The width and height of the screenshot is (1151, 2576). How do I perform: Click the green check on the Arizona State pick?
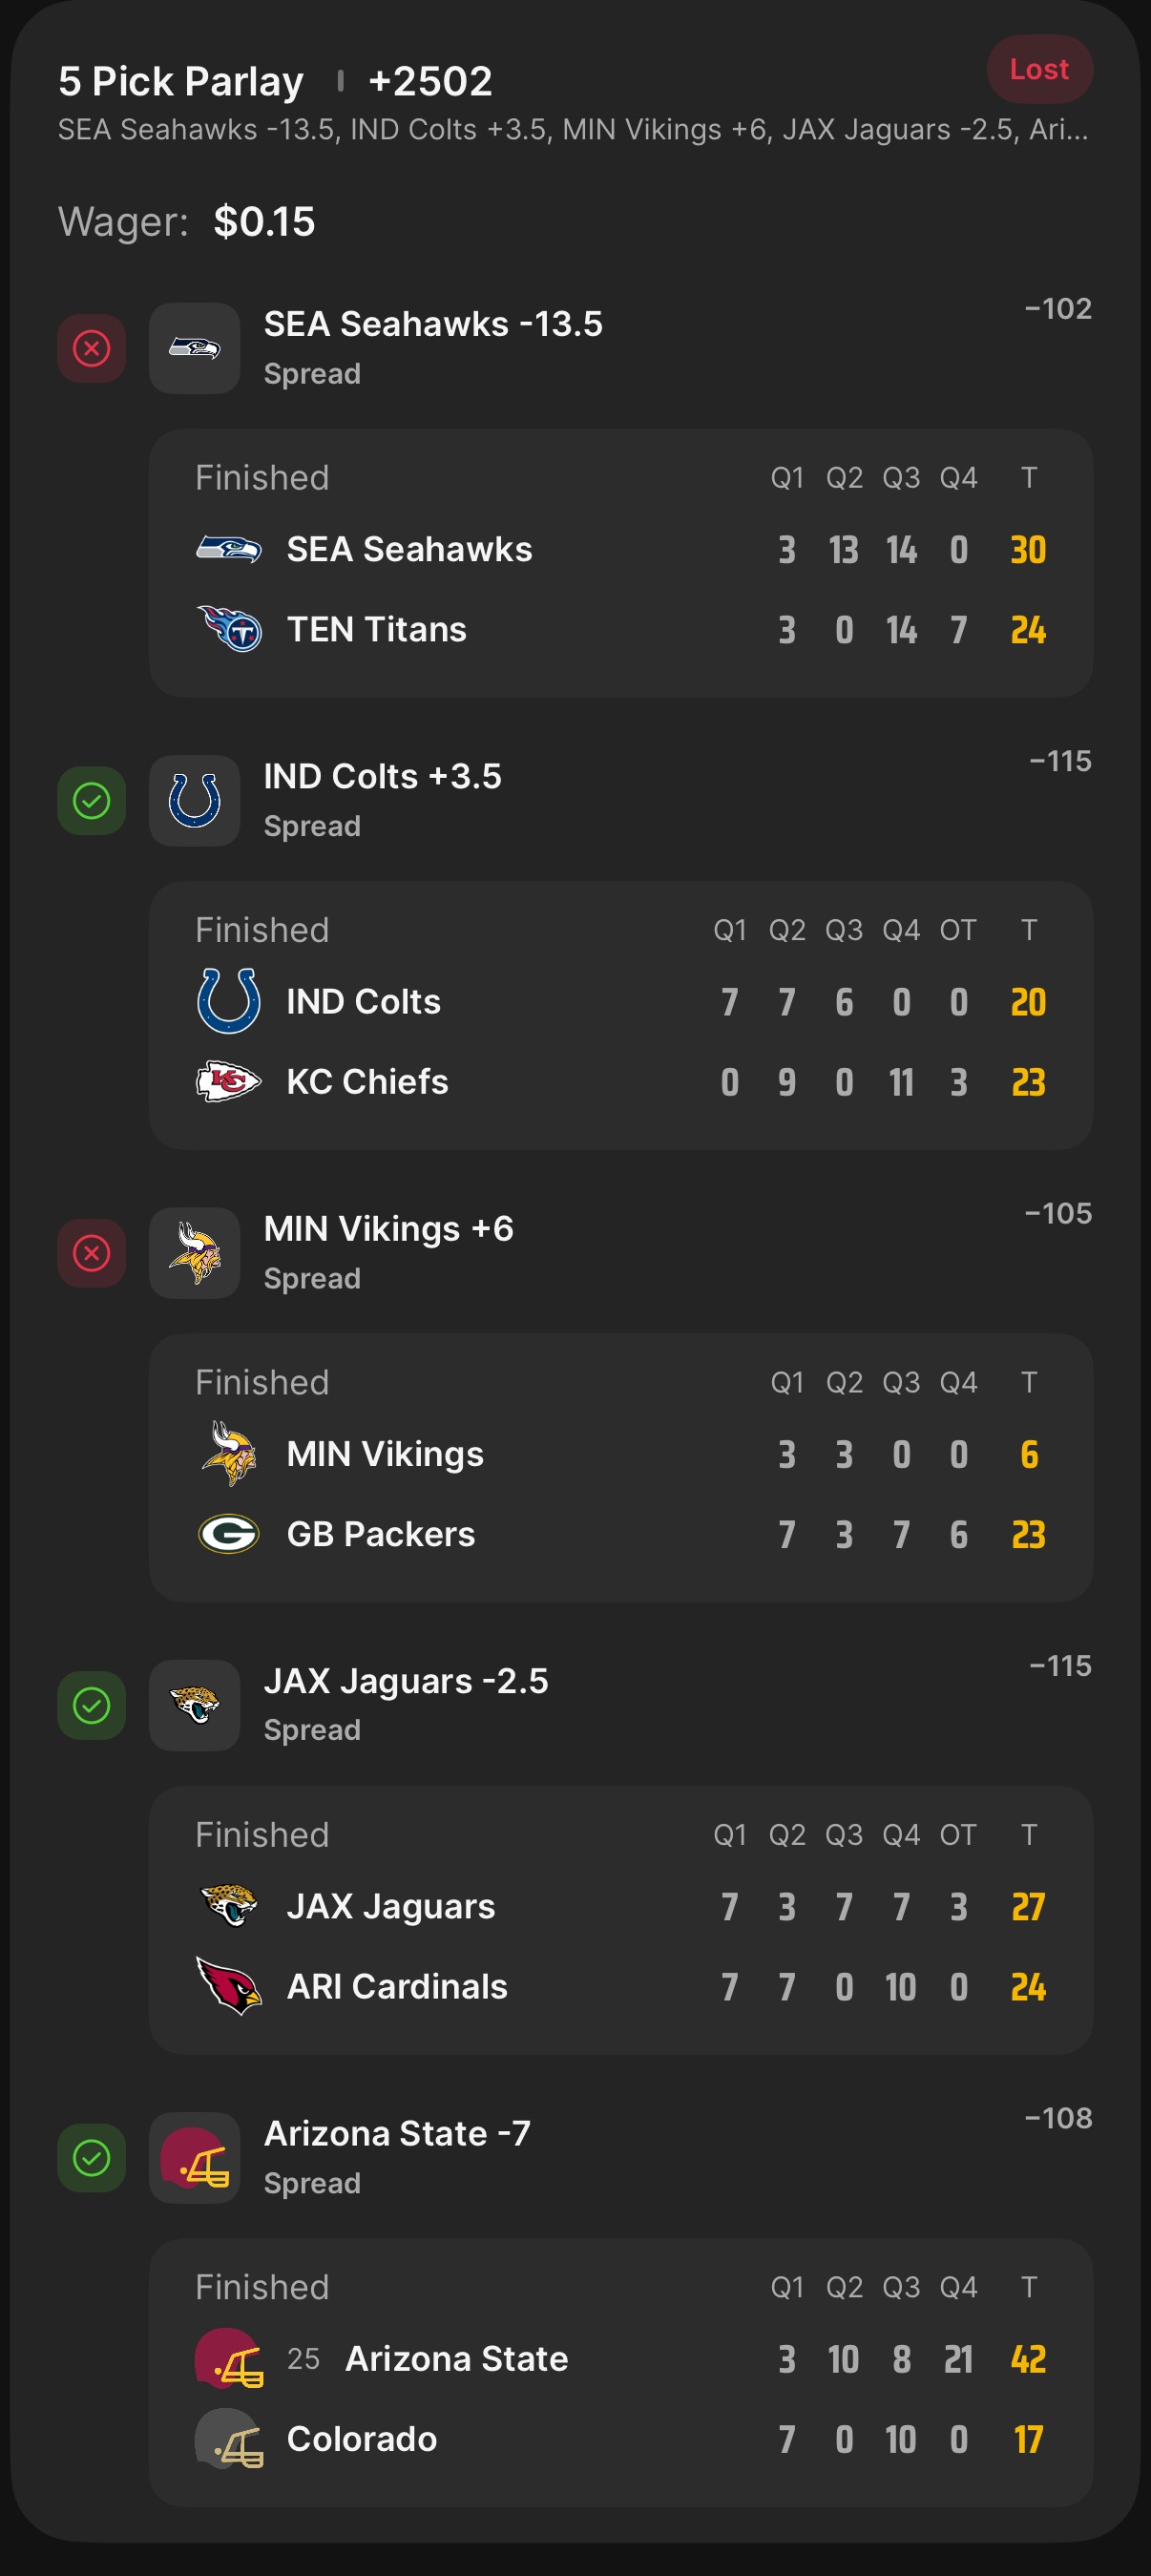click(x=91, y=2158)
